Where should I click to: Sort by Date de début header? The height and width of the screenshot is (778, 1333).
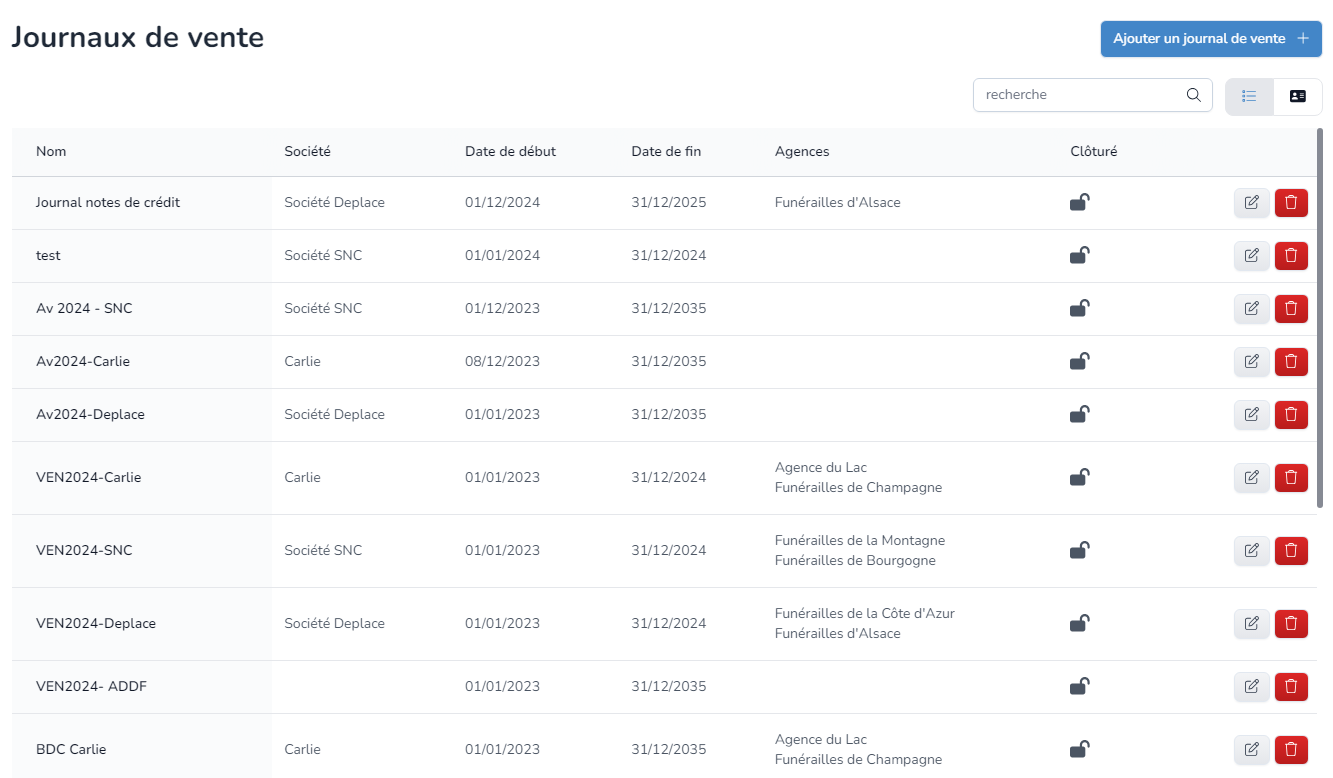[x=510, y=152]
